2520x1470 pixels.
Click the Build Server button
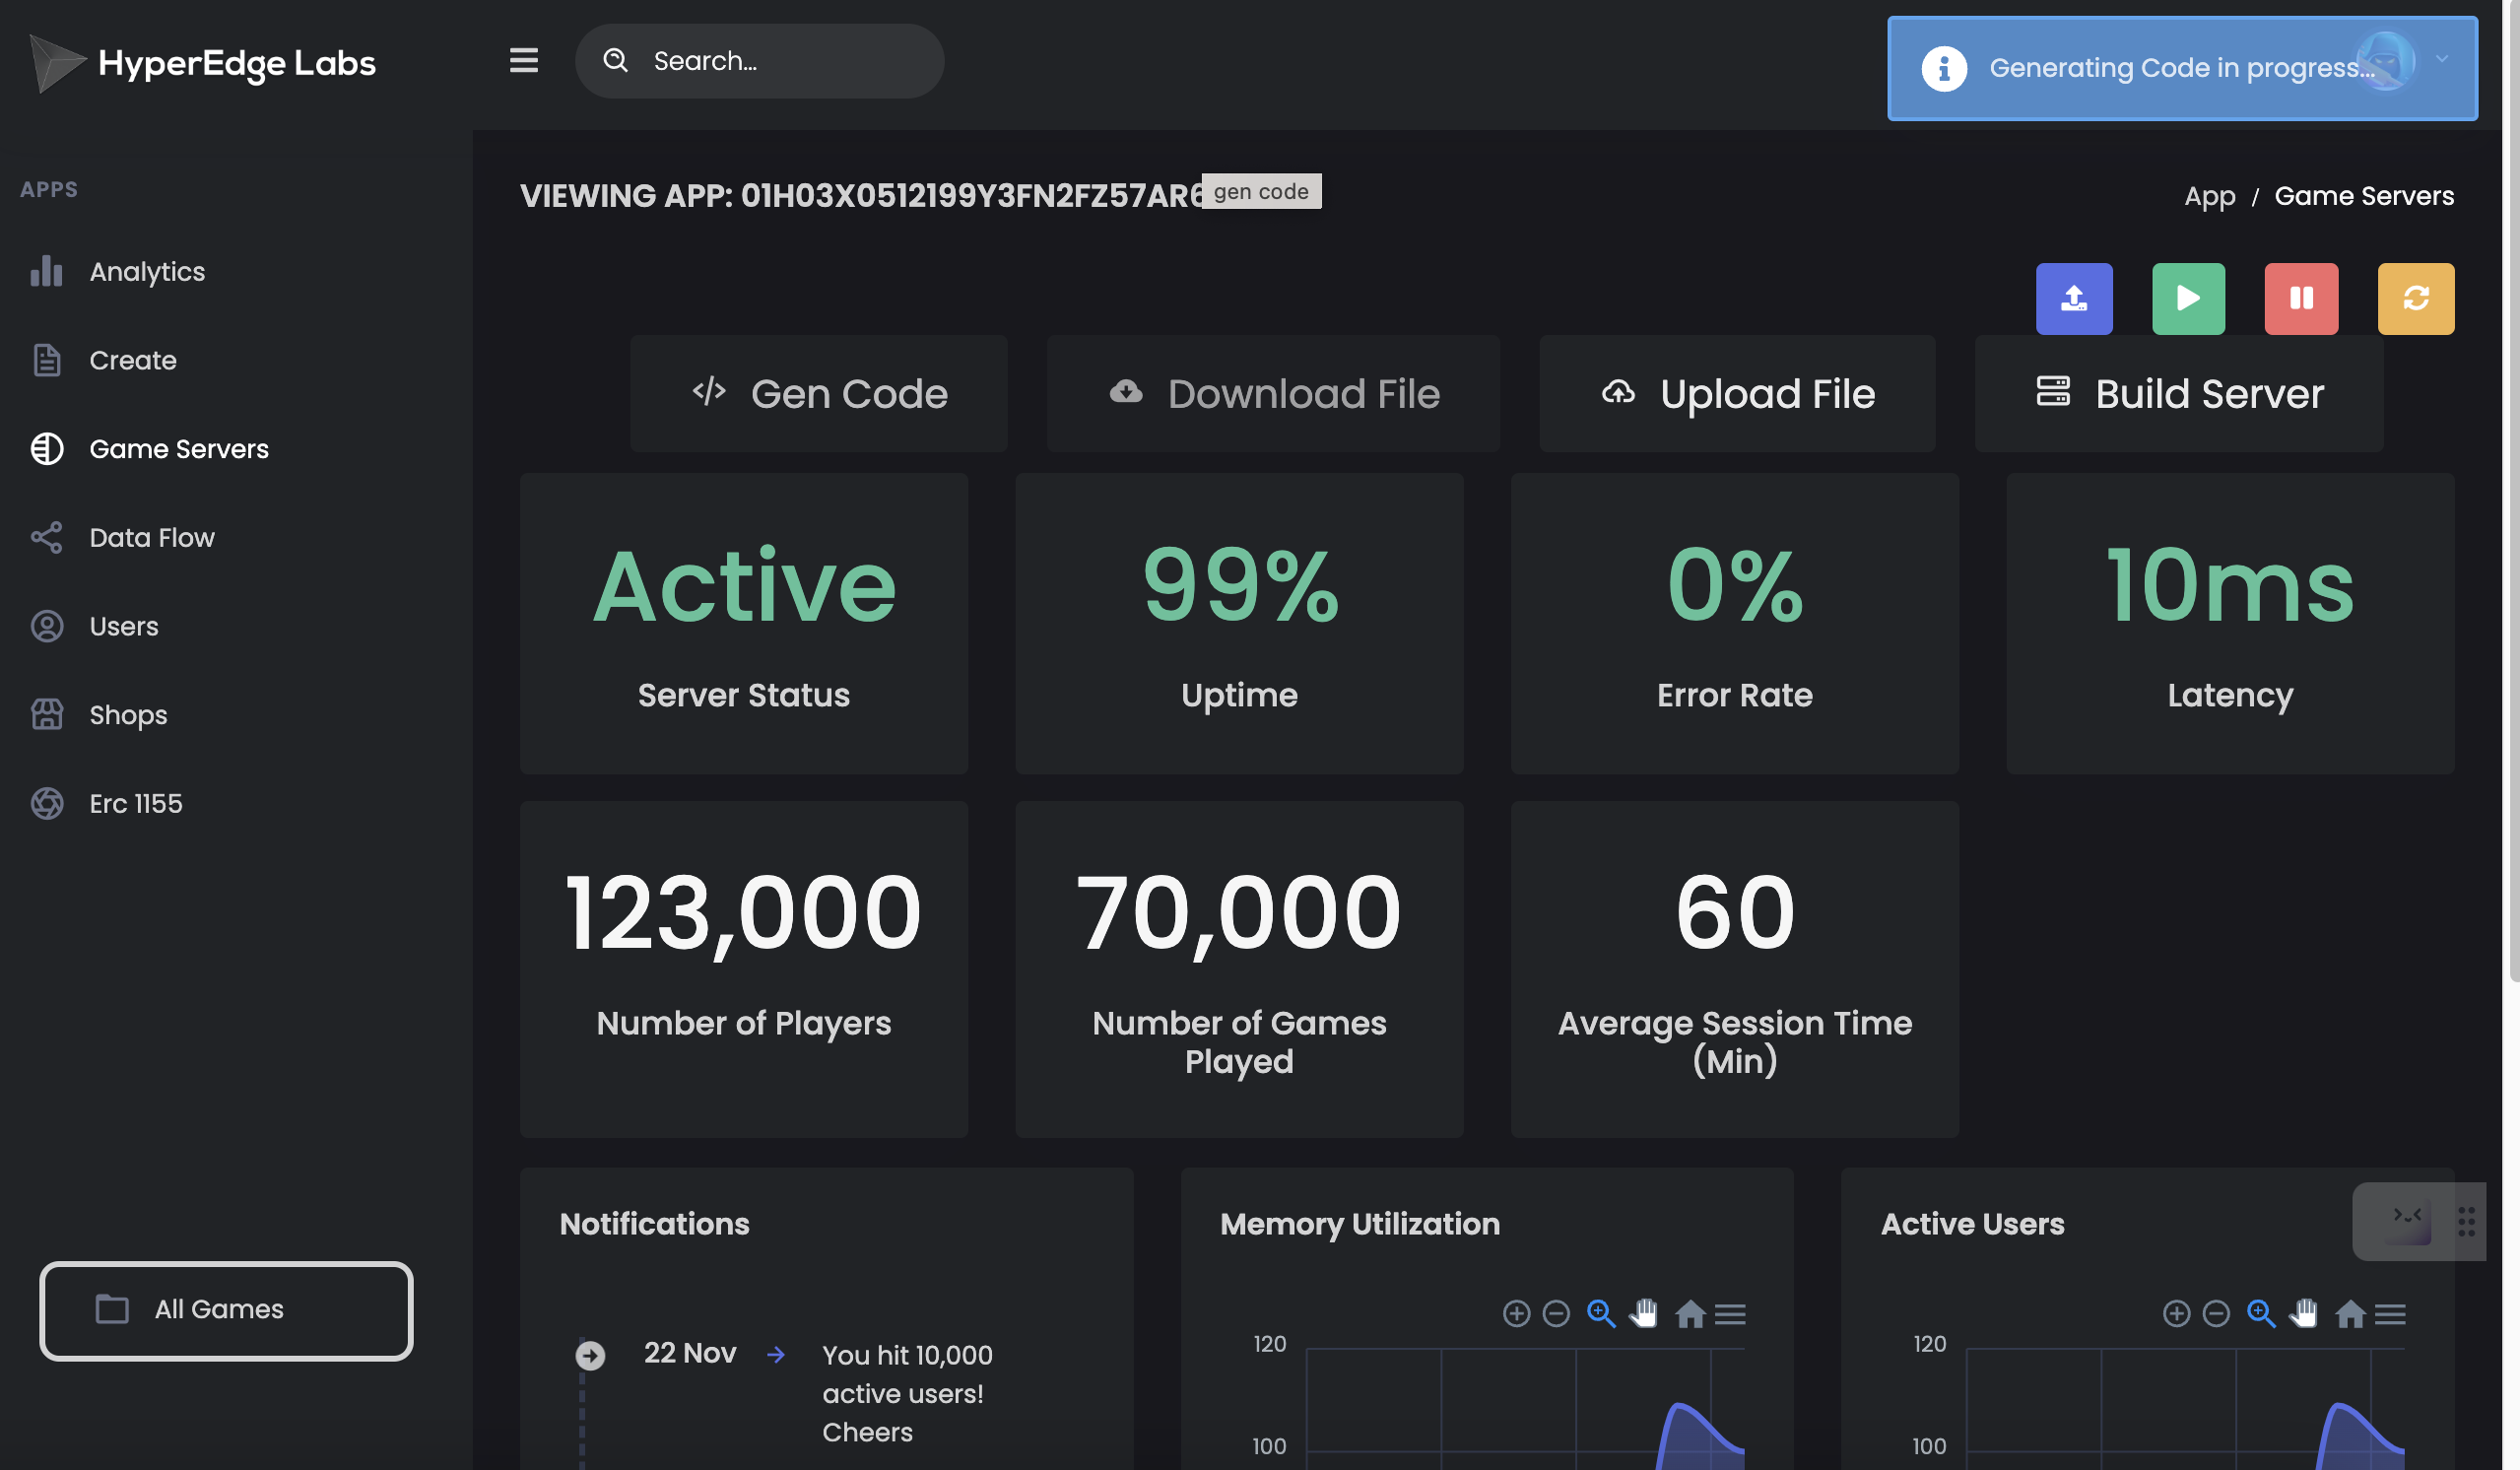coord(2178,393)
